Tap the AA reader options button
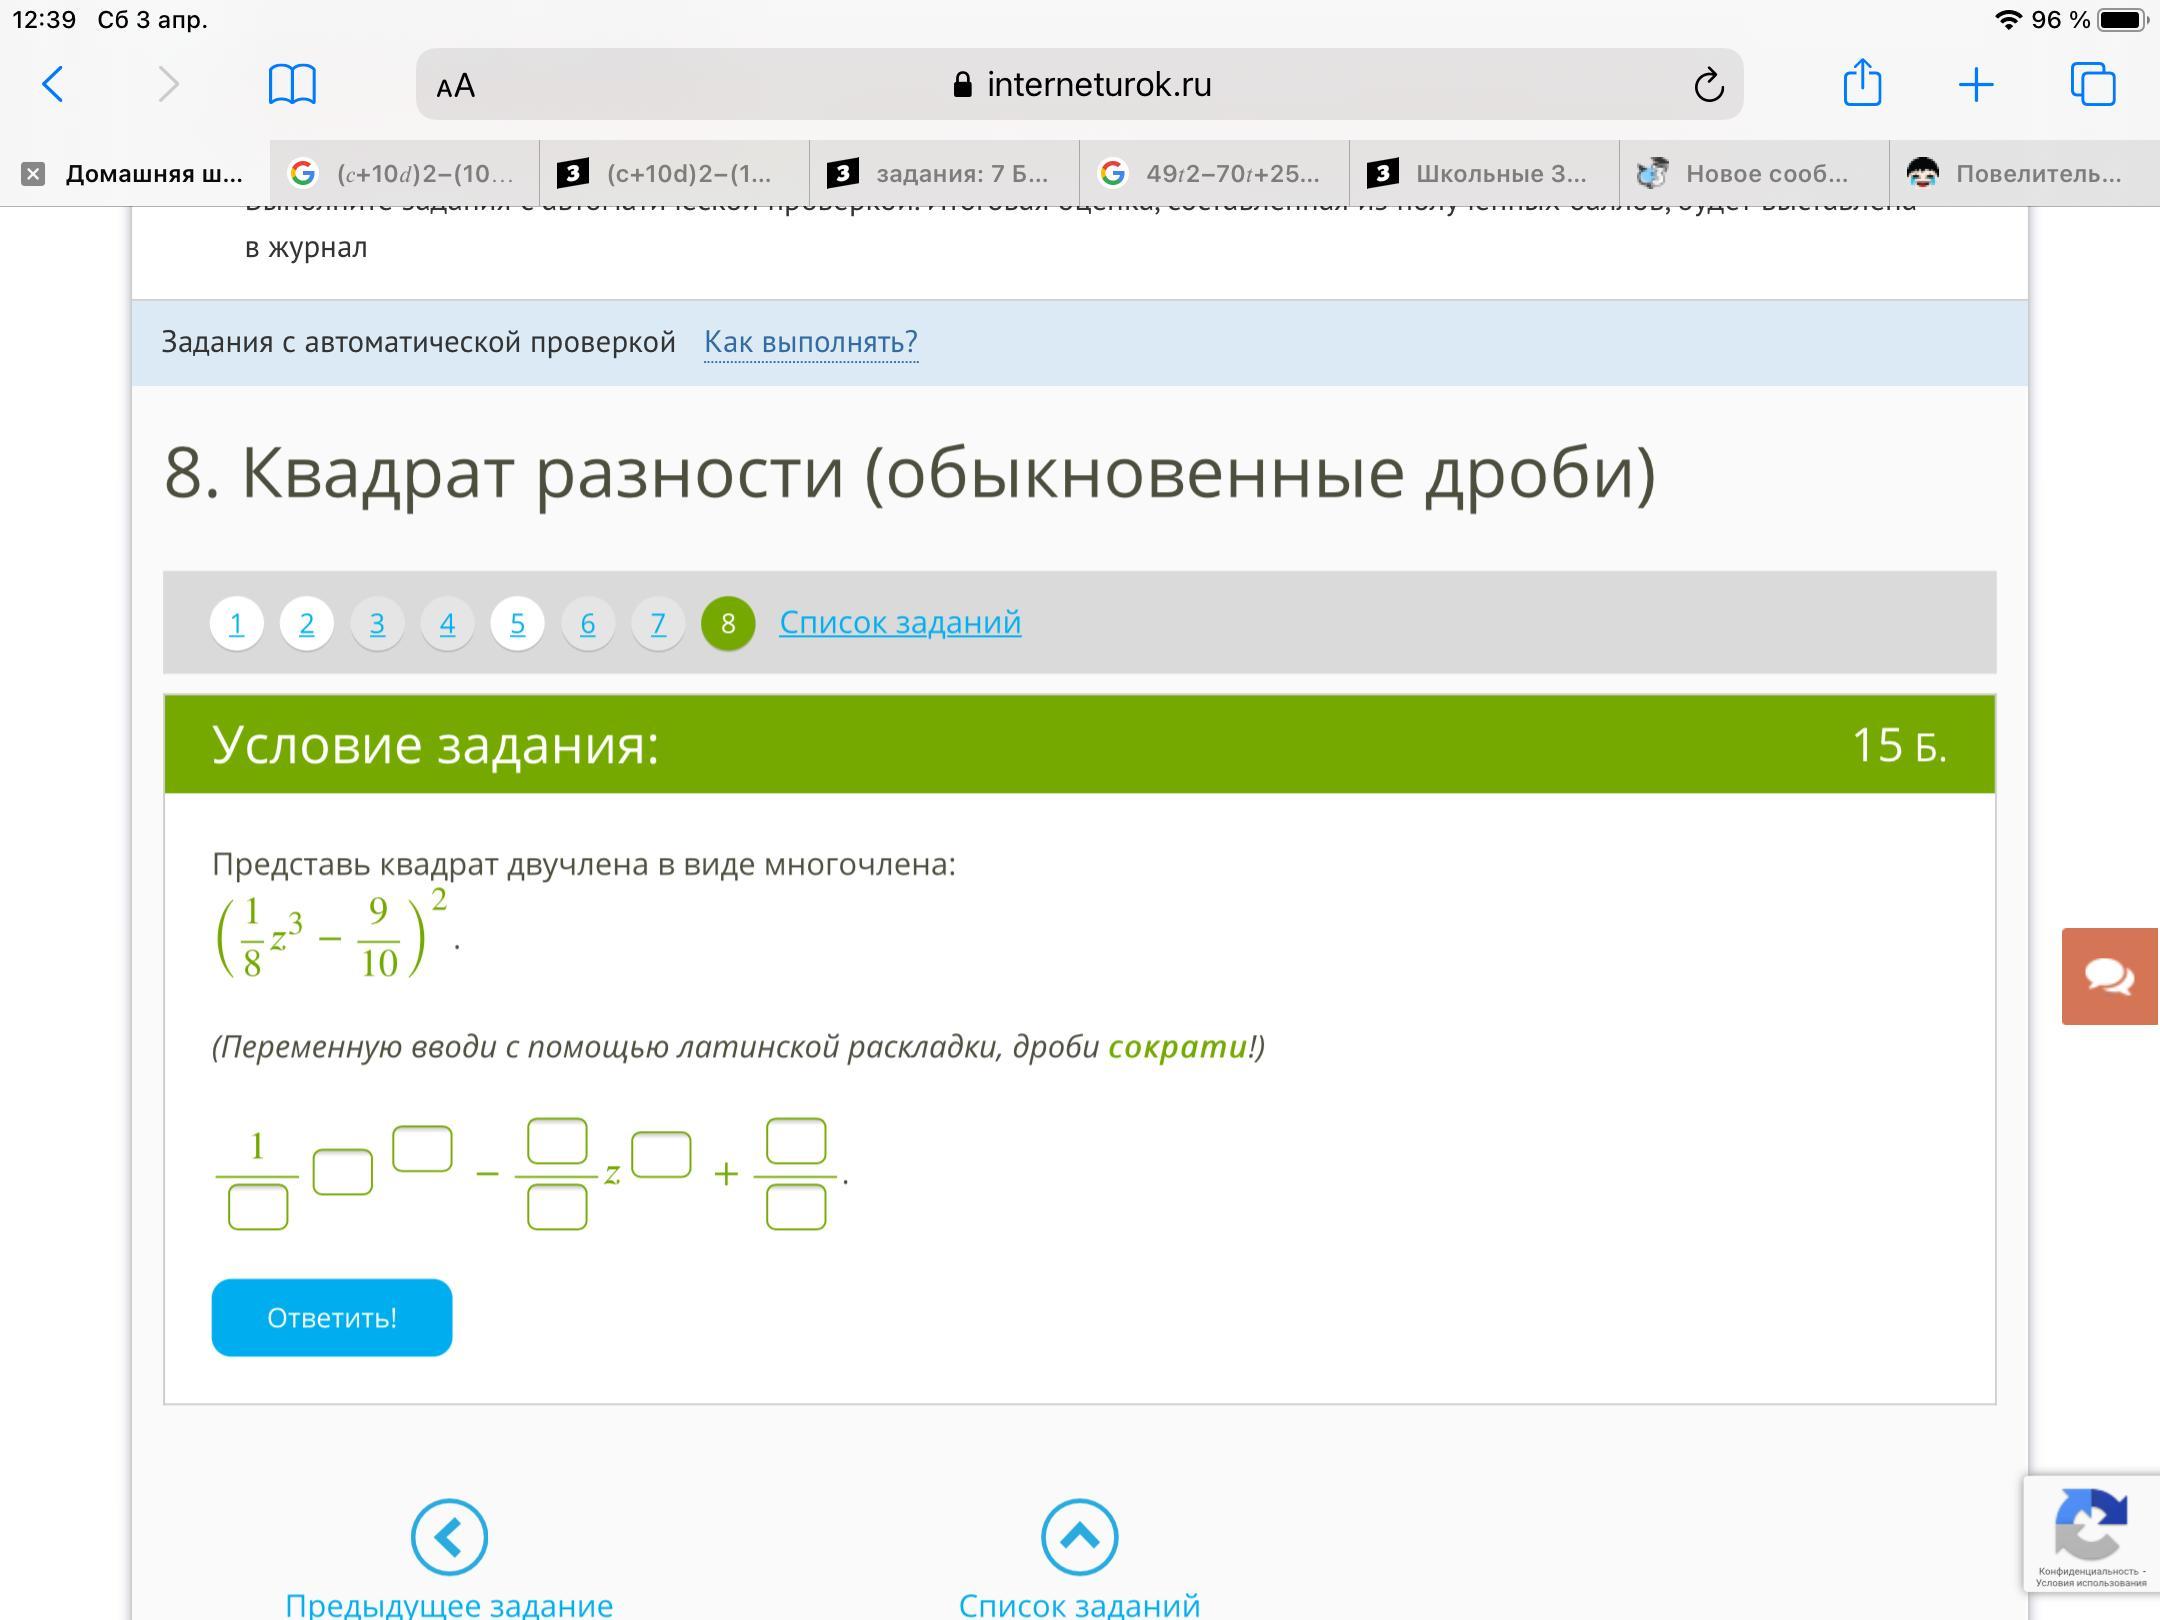The width and height of the screenshot is (2160, 1620). tap(456, 86)
